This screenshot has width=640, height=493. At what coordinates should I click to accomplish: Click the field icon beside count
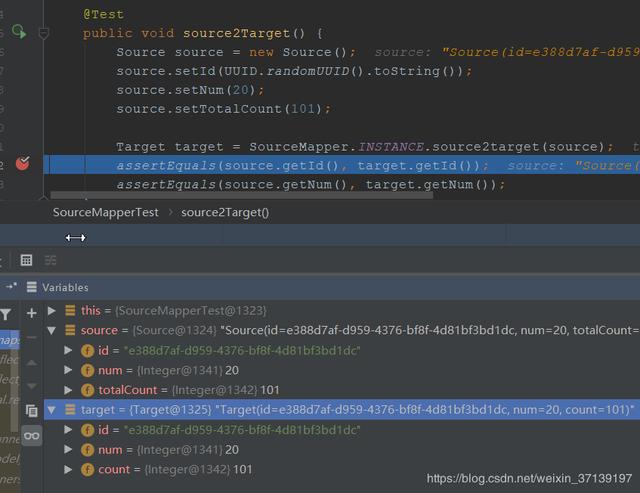pyautogui.click(x=87, y=470)
